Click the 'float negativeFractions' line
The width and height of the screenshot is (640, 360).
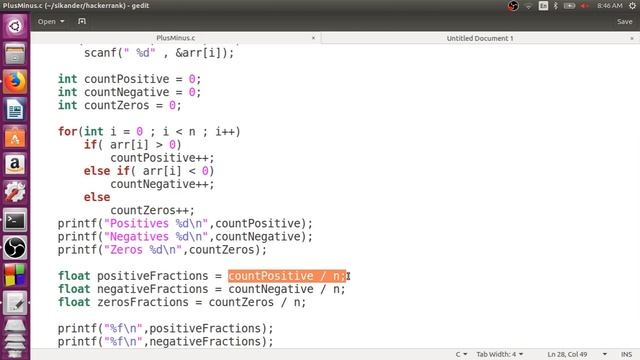(x=202, y=289)
